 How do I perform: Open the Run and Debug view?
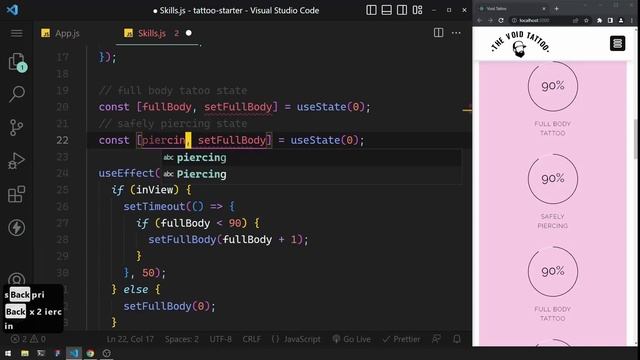coord(16,161)
